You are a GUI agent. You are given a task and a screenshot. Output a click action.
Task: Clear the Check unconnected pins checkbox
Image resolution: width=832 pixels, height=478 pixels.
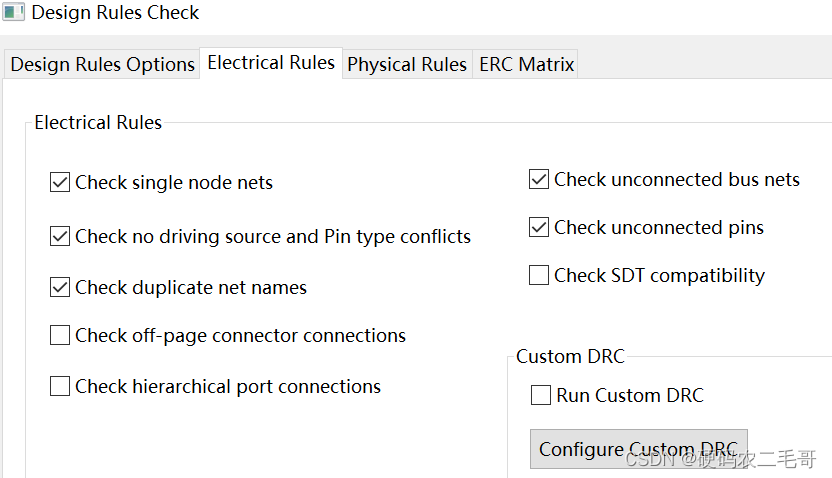pos(539,227)
